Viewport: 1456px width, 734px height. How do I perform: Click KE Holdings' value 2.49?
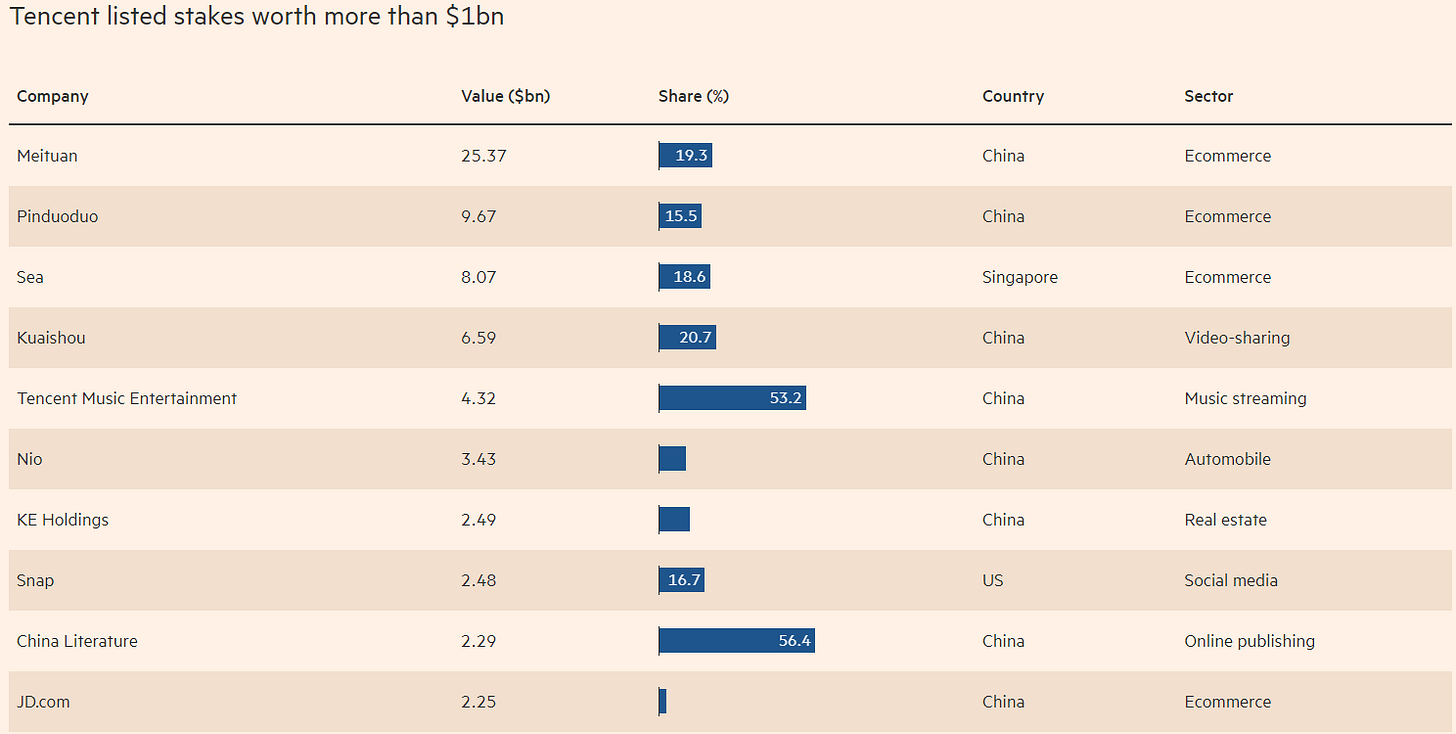[478, 520]
